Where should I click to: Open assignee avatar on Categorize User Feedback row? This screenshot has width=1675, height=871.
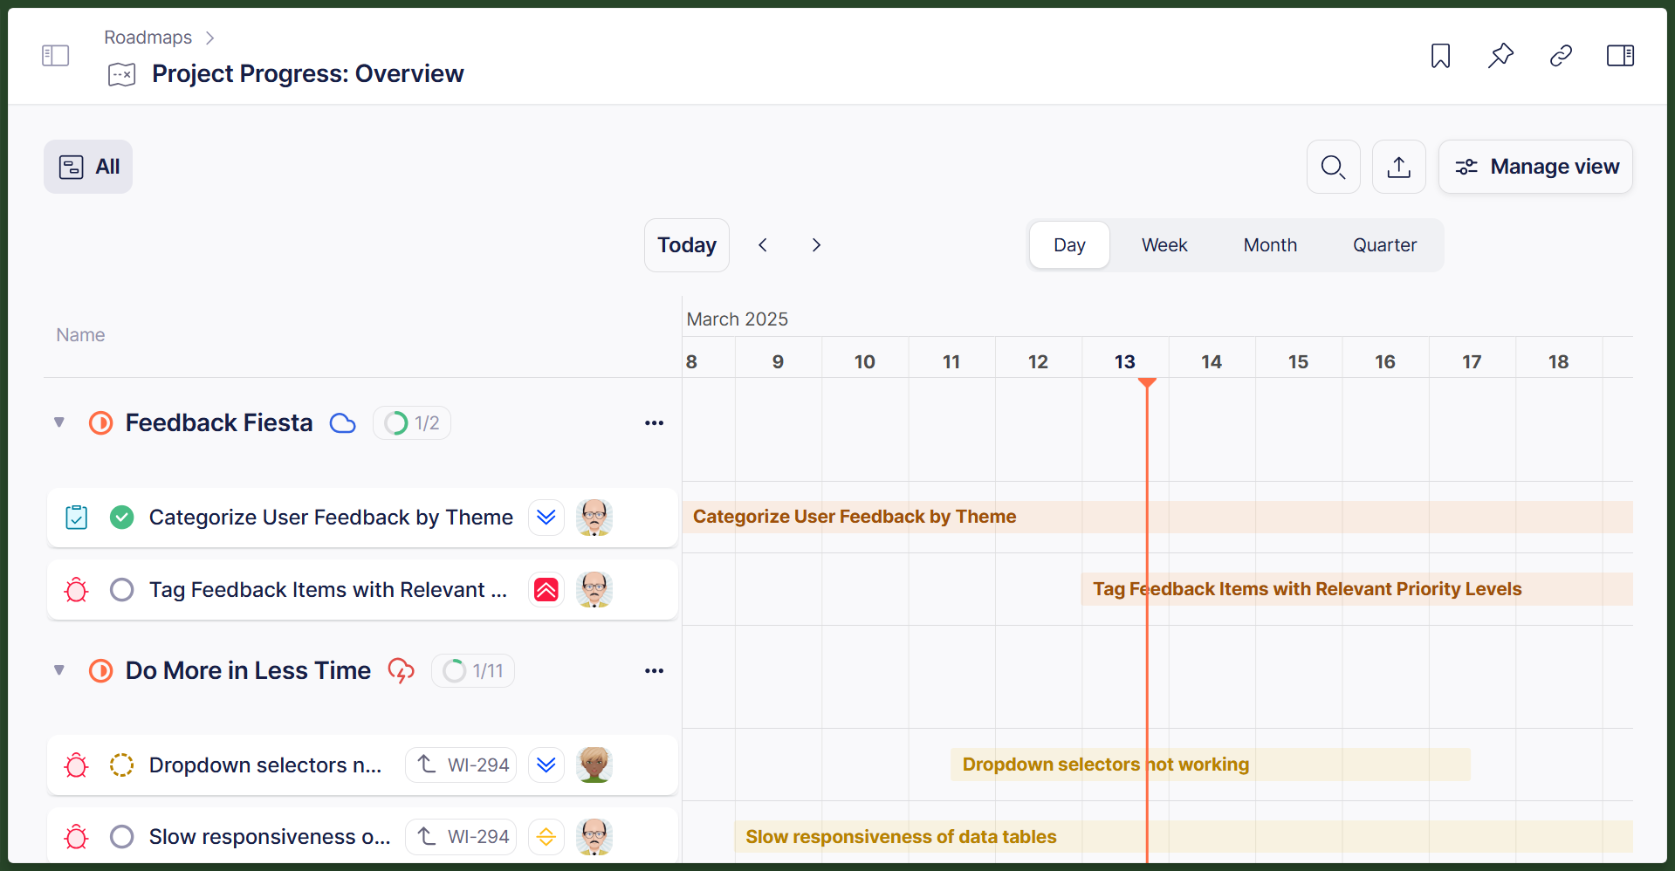(x=594, y=518)
